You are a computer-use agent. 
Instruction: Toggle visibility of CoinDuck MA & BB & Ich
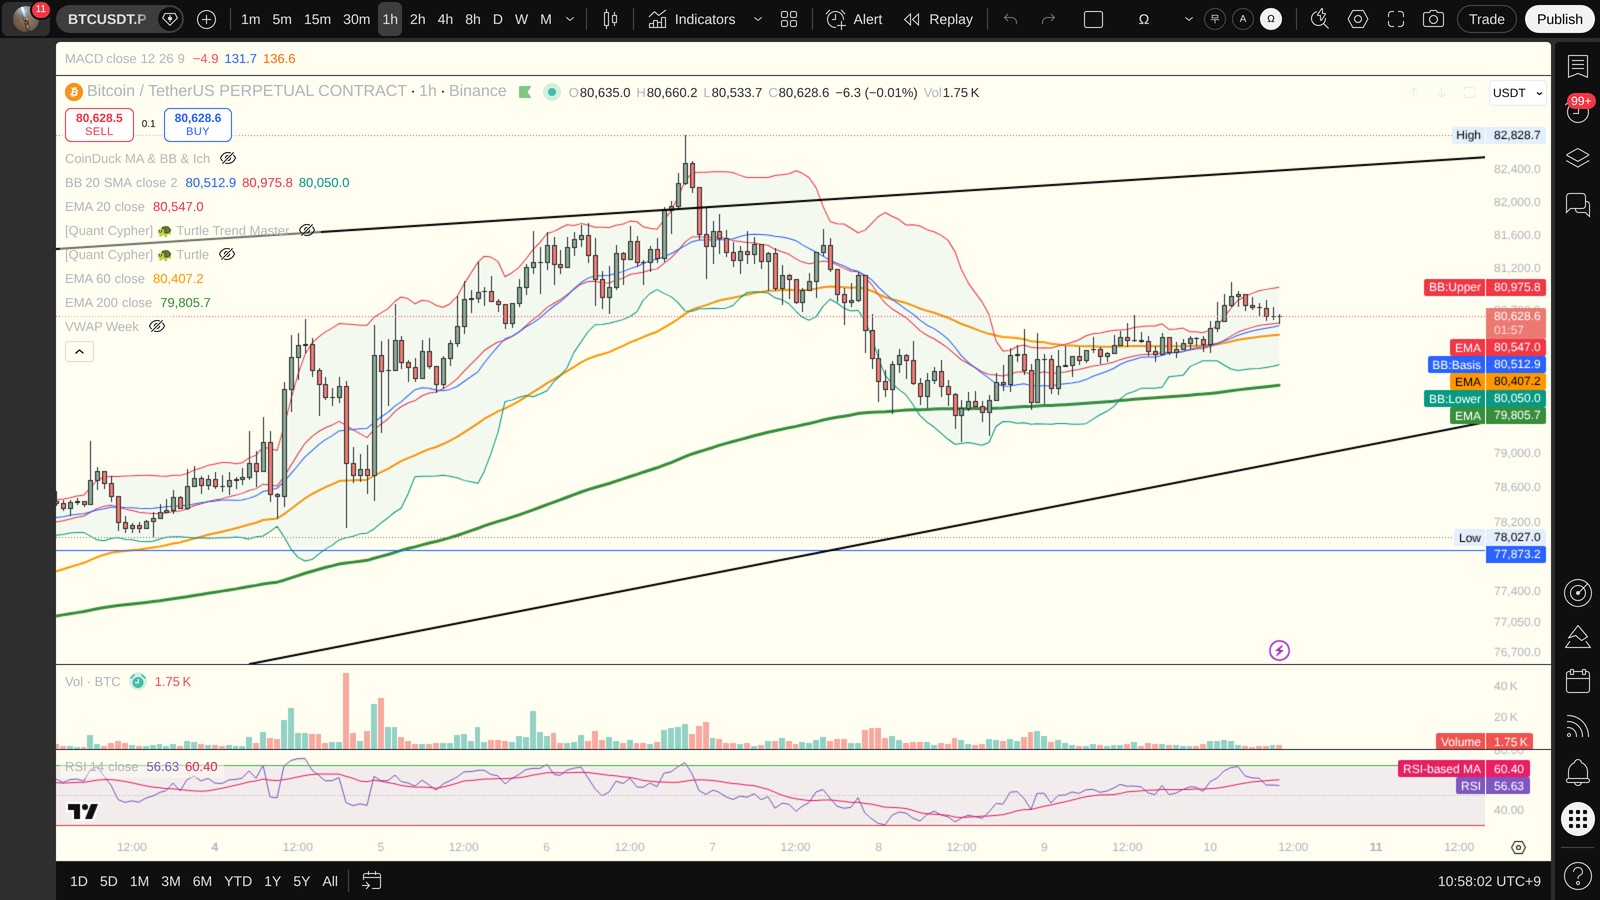228,158
